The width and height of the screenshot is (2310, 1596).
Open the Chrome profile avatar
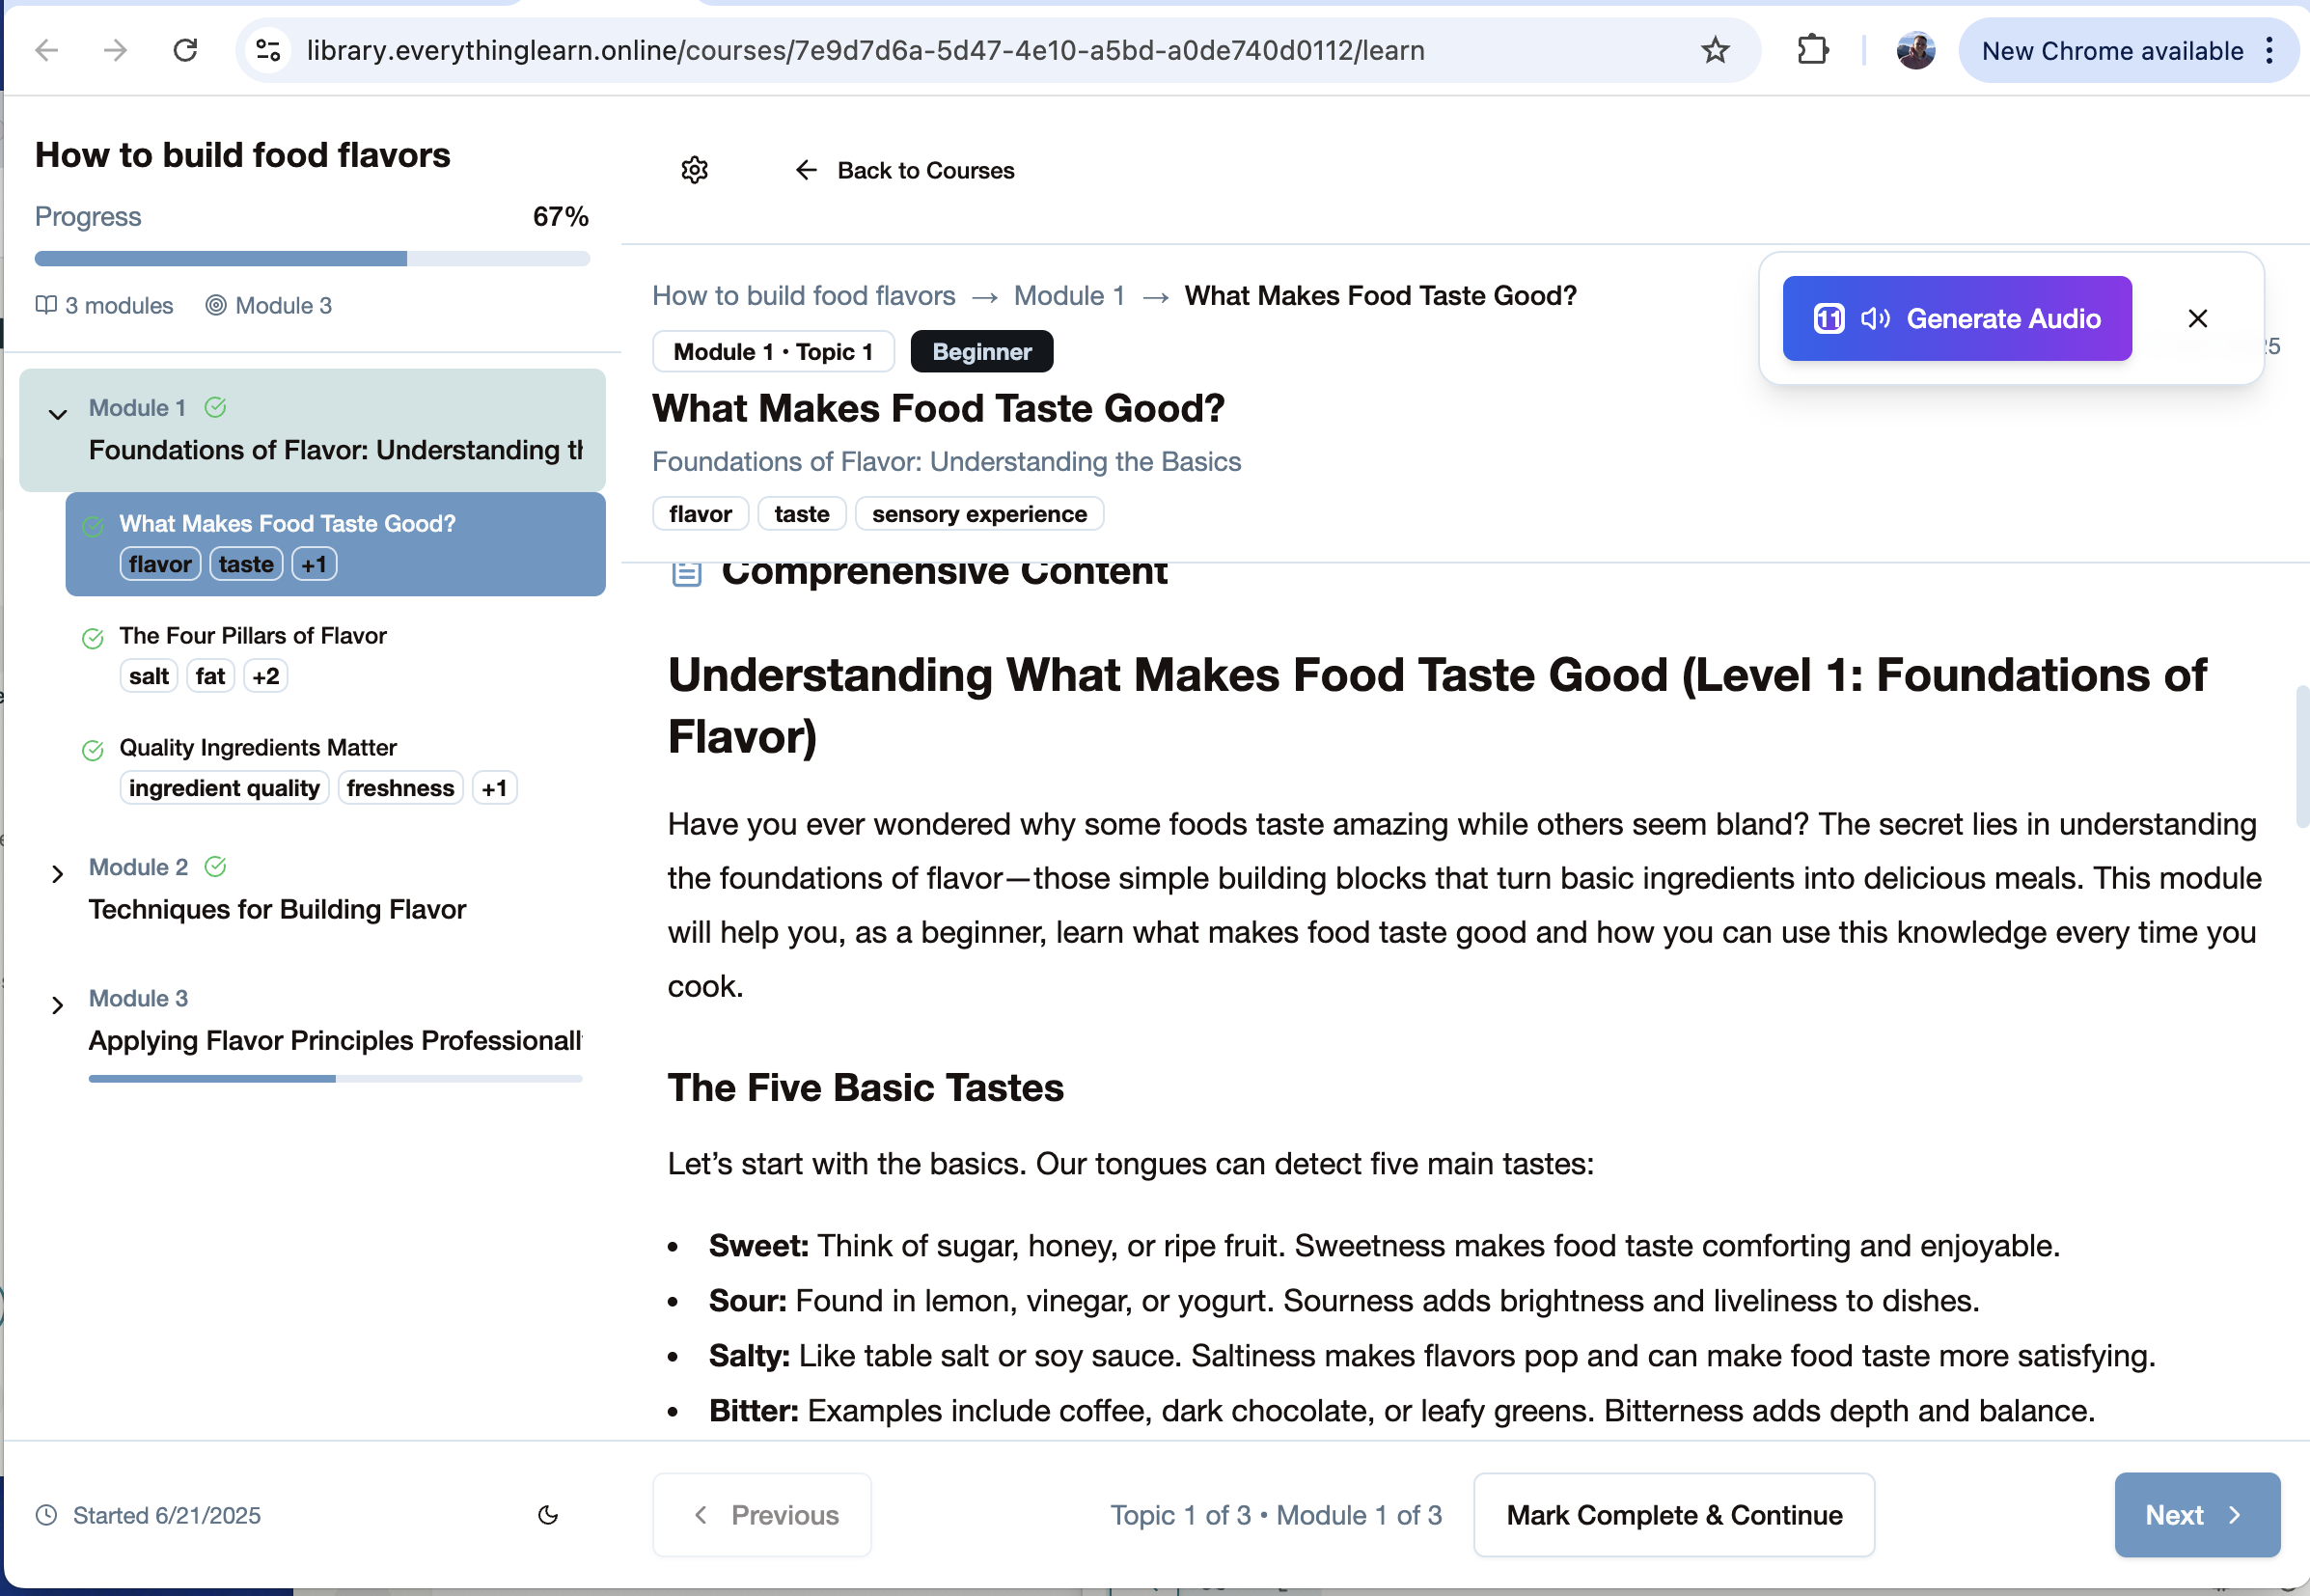[x=1915, y=50]
